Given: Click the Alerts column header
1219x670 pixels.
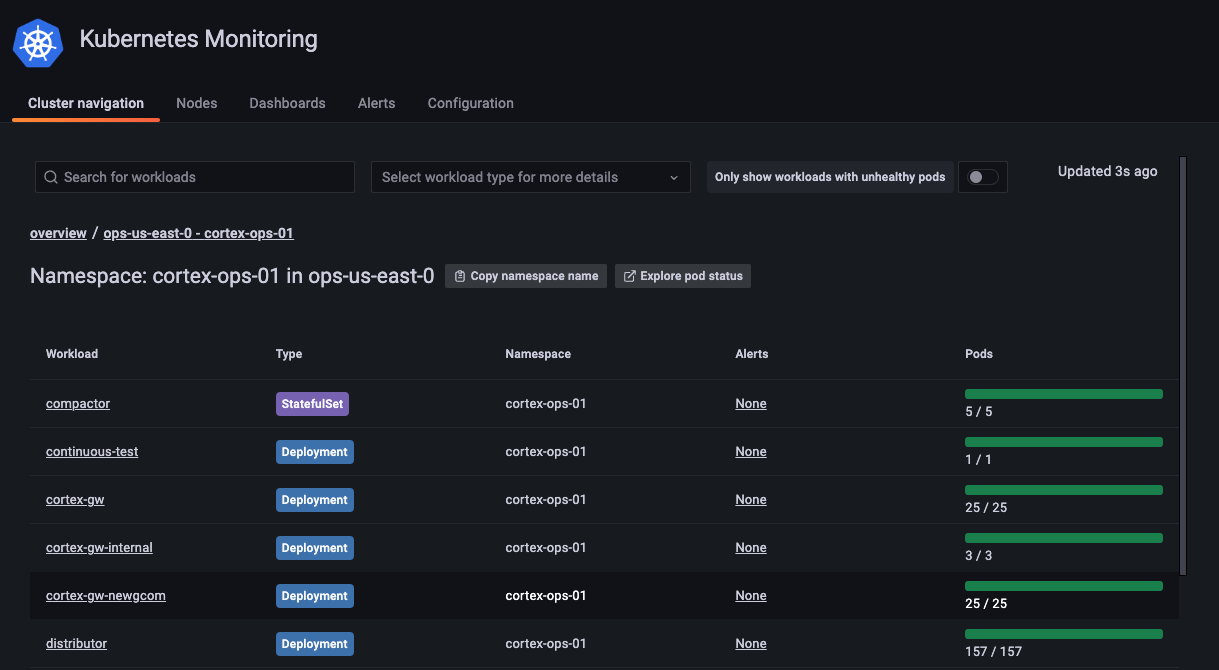Looking at the screenshot, I should tap(752, 354).
